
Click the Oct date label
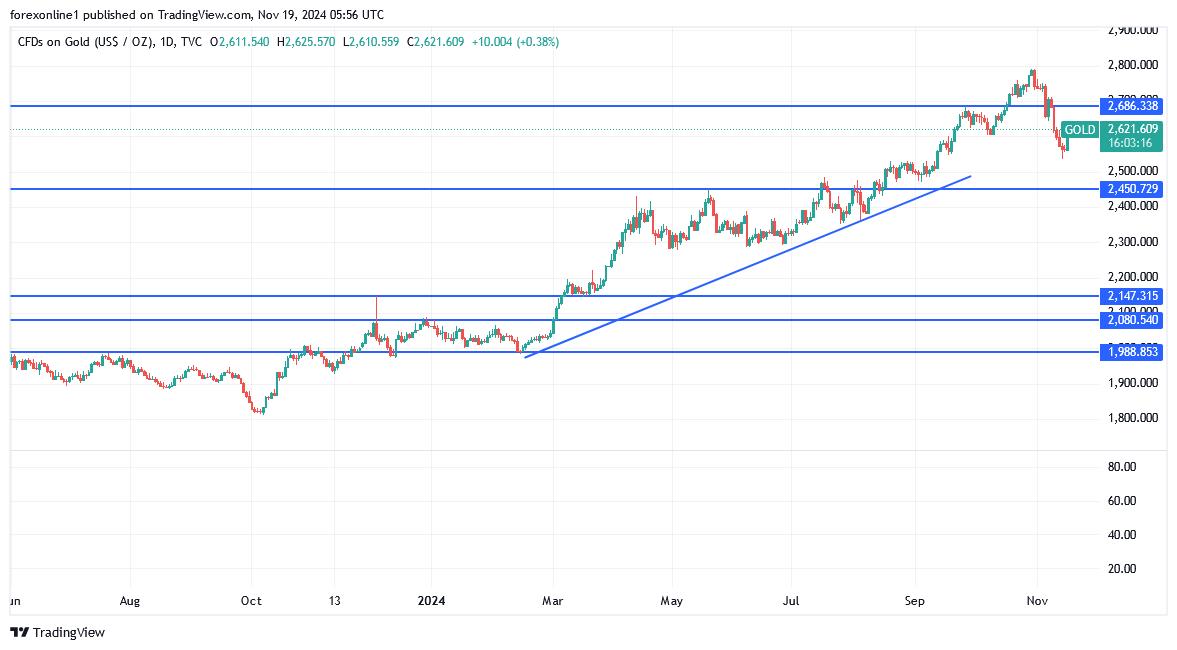251,600
